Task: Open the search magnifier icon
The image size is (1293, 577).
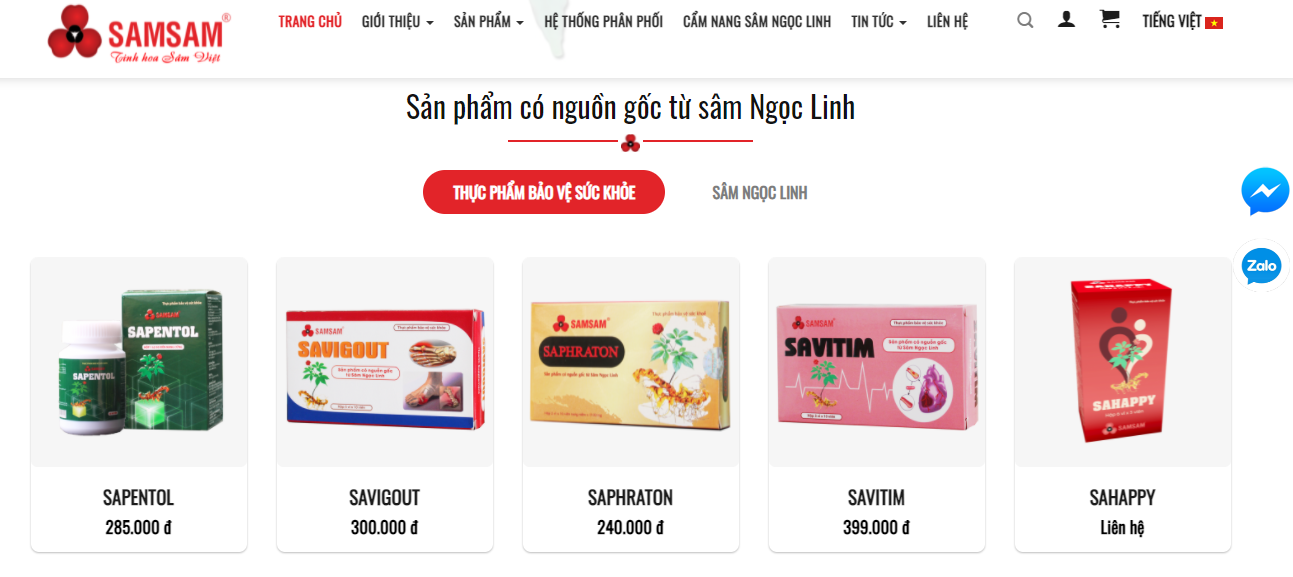Action: (x=1025, y=20)
